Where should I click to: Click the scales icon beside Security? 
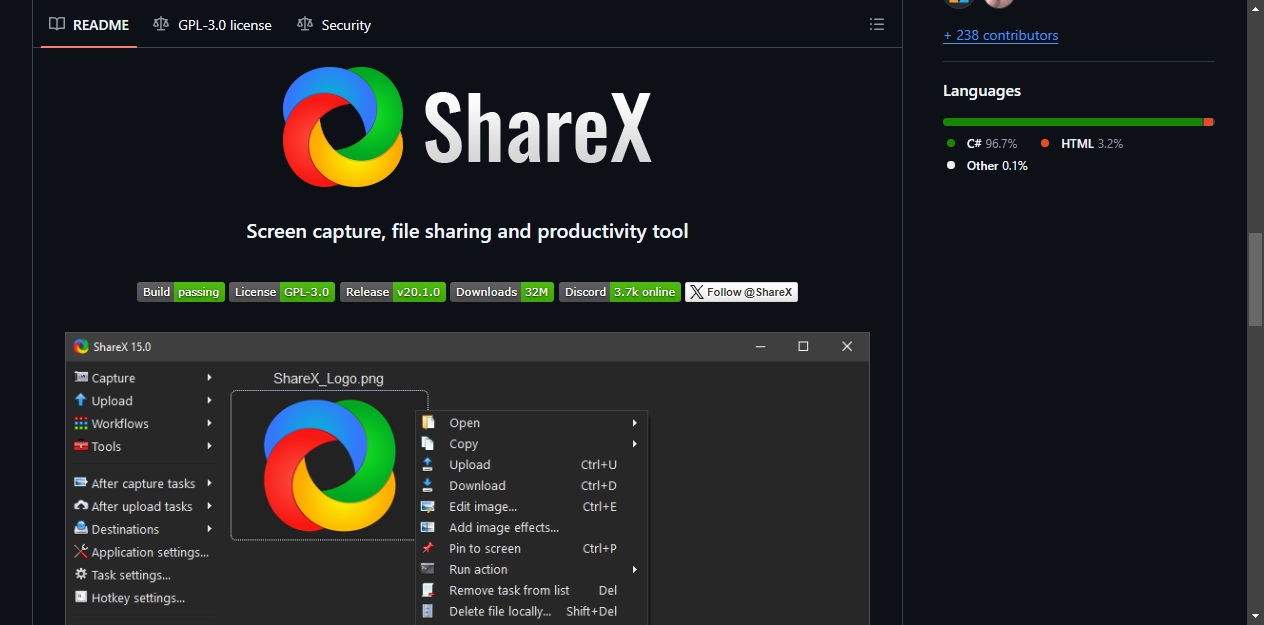pos(305,24)
